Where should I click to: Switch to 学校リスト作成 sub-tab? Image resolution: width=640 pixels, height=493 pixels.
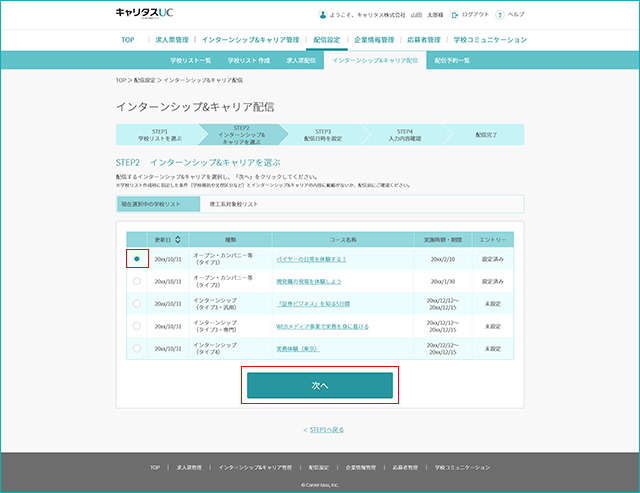[x=249, y=60]
